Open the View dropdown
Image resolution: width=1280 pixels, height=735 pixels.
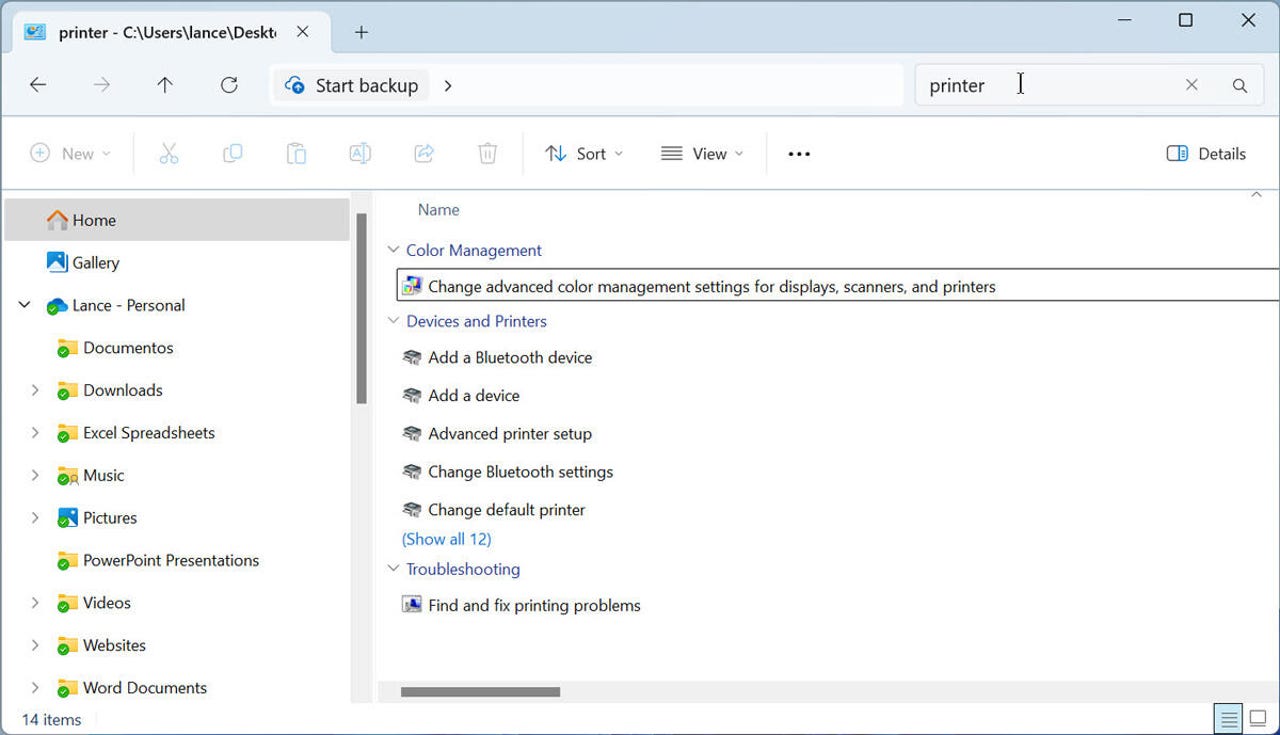pos(703,153)
